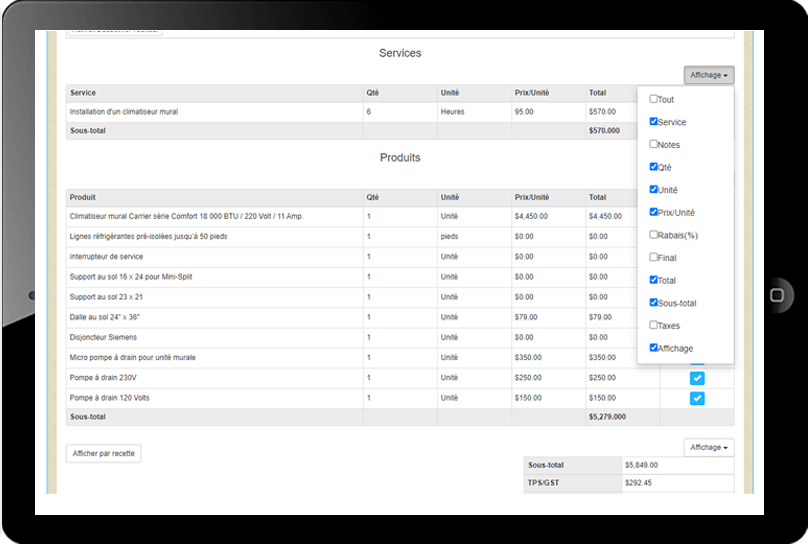Screen dimensions: 810x545
Task: Select Interrupteur de service row
Action: 400,257
